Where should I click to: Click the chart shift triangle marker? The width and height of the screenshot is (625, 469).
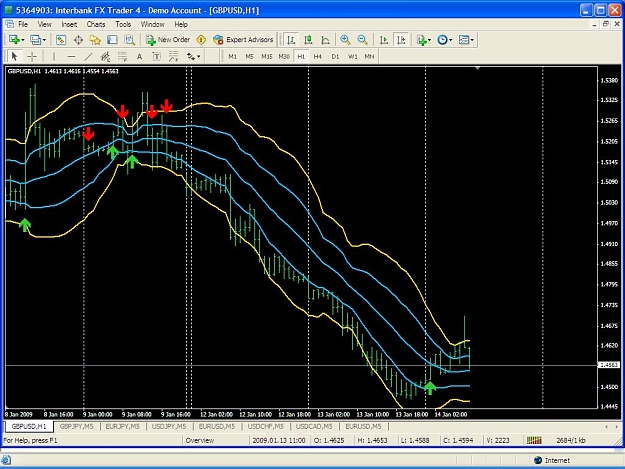(477, 68)
